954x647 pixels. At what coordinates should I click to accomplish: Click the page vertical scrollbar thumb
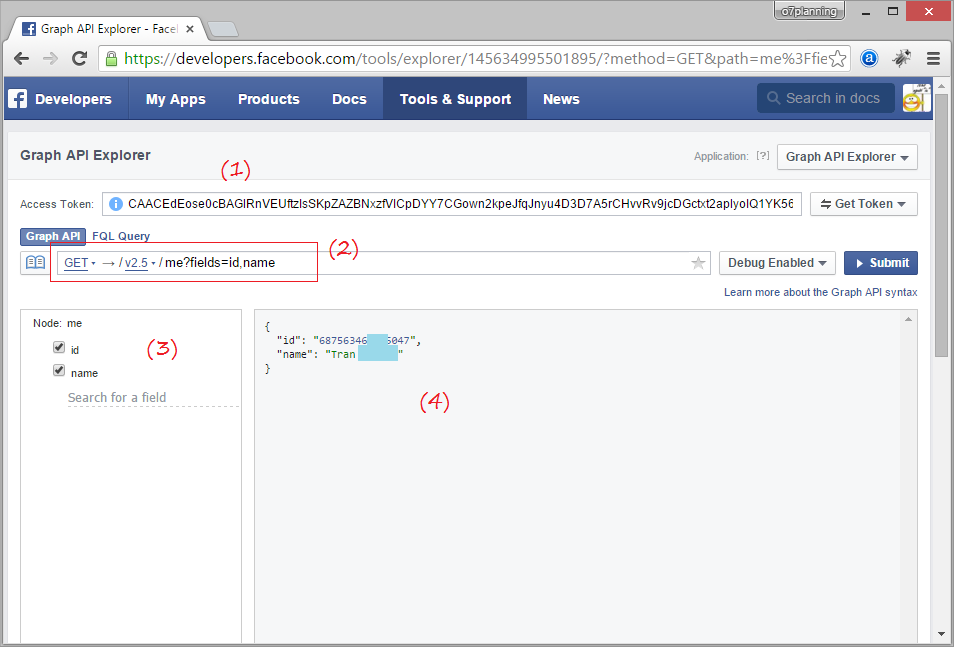click(941, 225)
